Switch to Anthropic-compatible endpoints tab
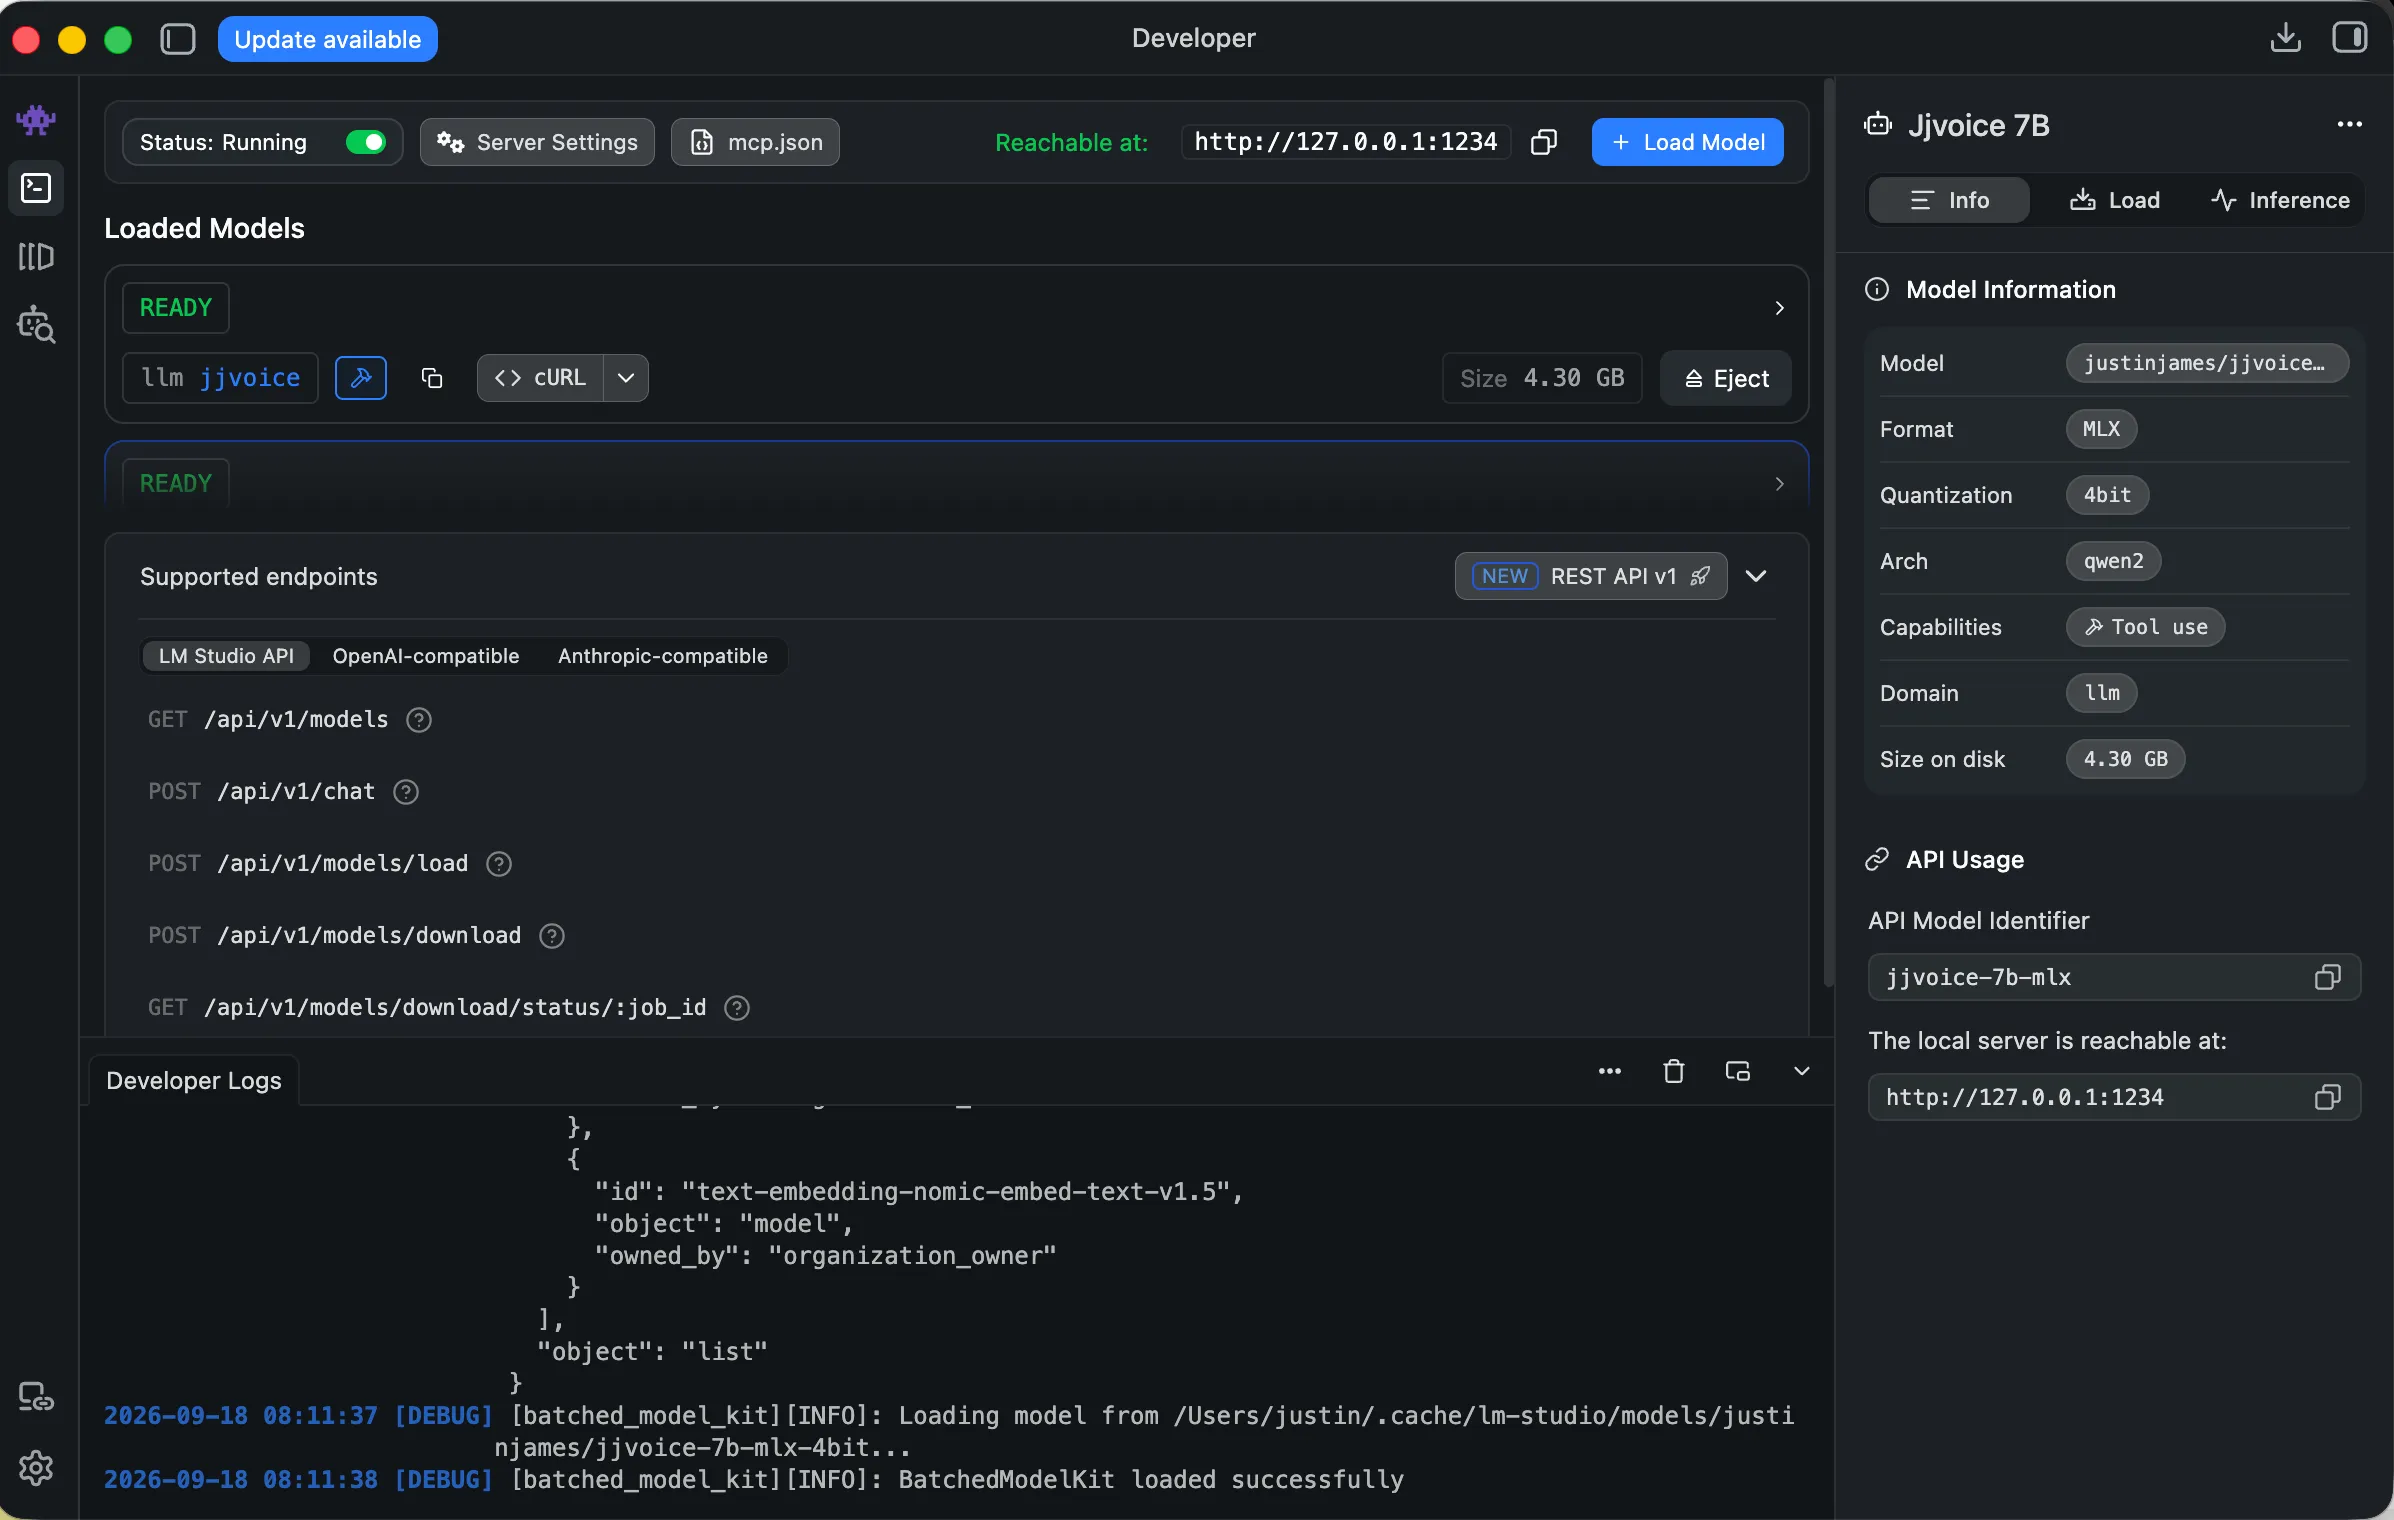This screenshot has width=2394, height=1520. click(x=663, y=656)
